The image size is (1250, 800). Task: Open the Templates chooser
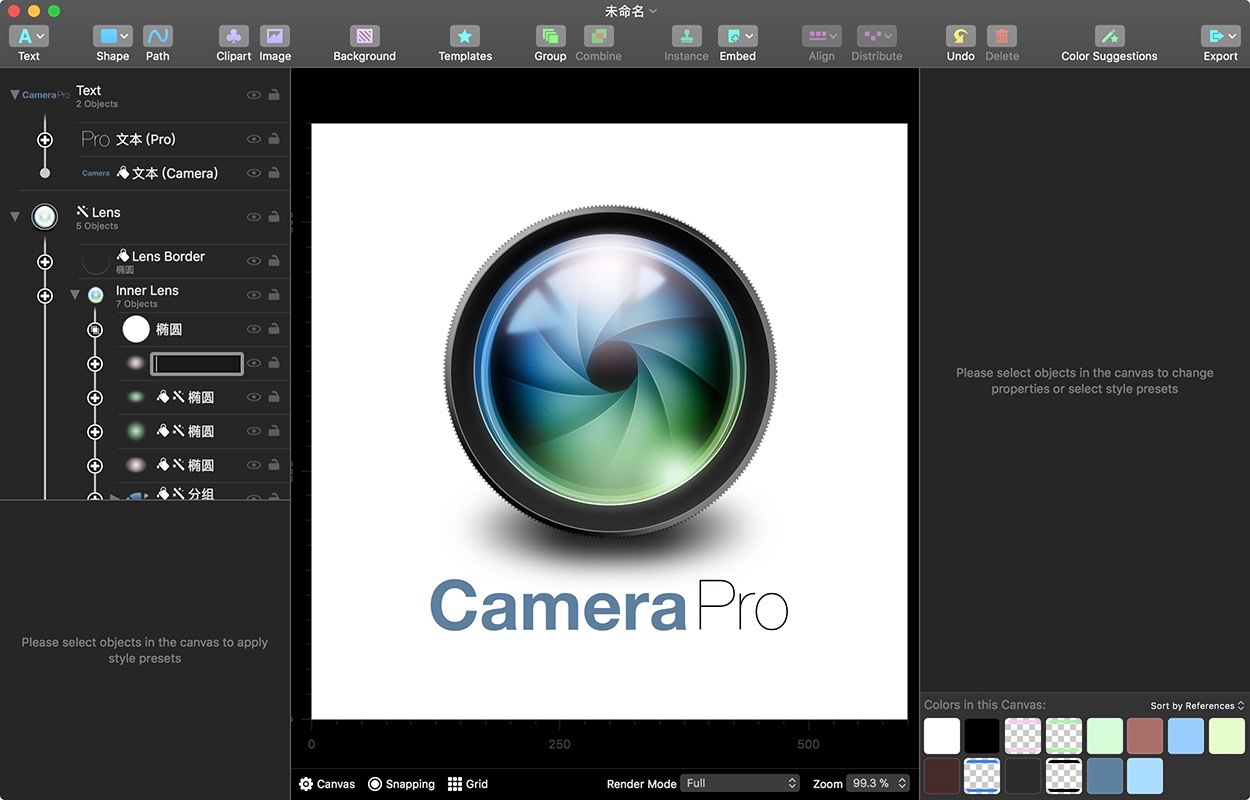[x=465, y=37]
